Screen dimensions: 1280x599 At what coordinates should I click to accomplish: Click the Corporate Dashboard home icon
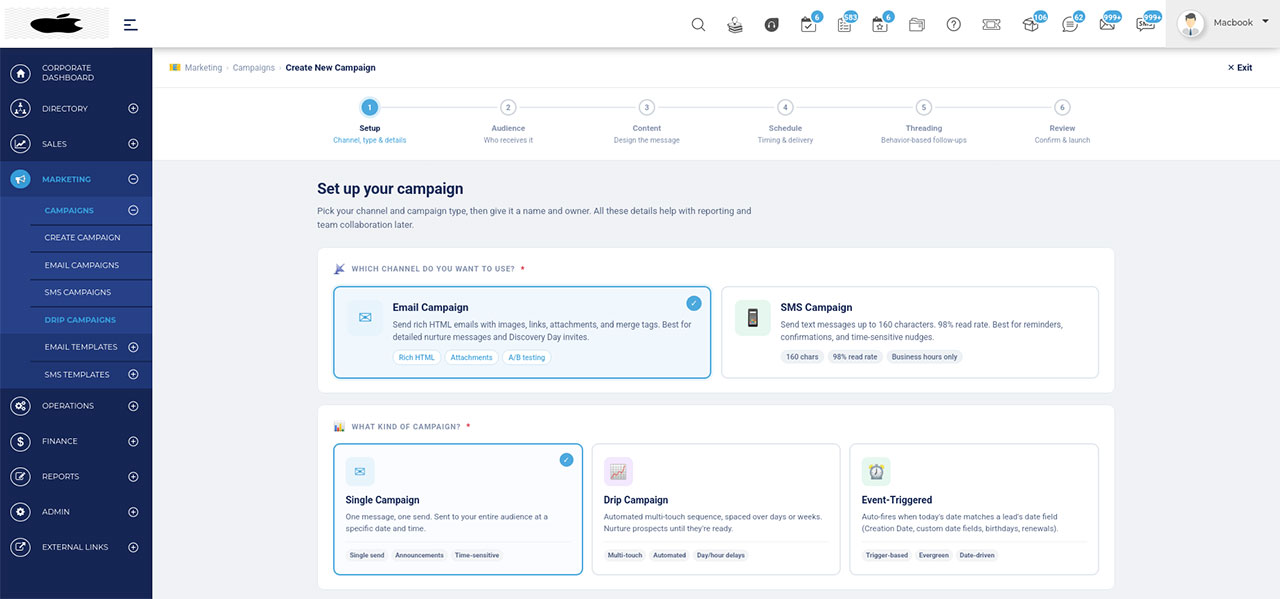21,73
